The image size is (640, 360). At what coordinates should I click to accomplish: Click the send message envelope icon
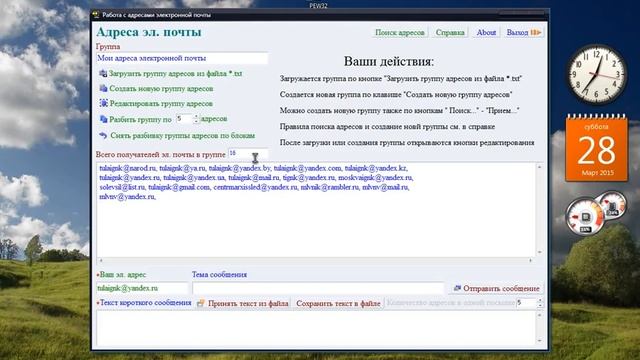click(457, 288)
